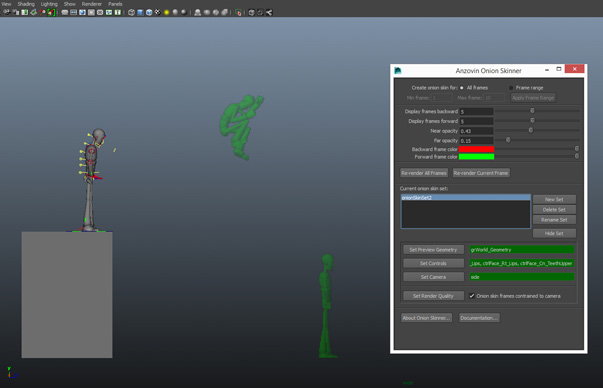The image size is (603, 388).
Task: Click the New Set button
Action: 554,200
